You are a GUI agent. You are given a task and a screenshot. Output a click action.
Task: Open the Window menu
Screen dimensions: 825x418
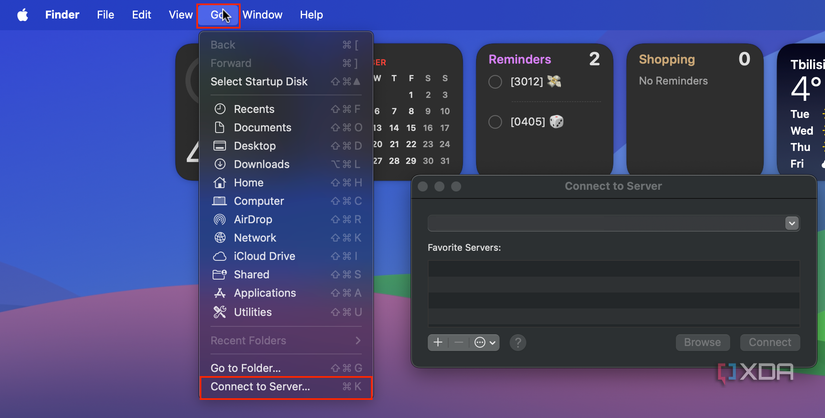pyautogui.click(x=263, y=15)
